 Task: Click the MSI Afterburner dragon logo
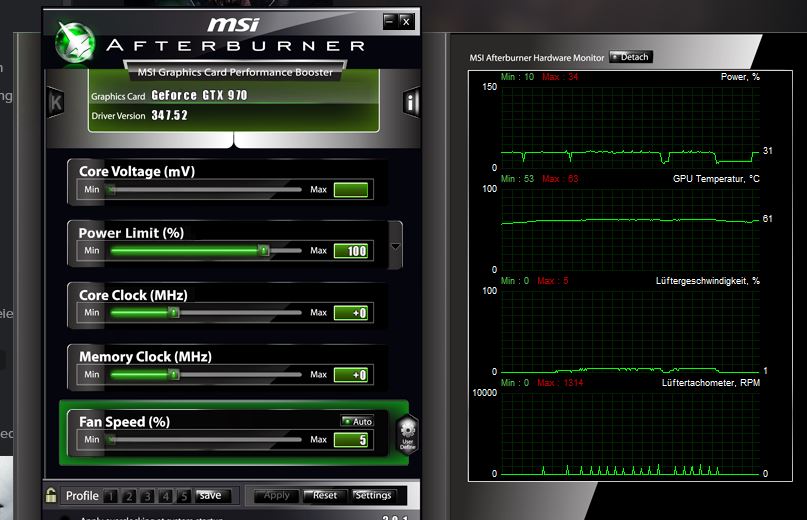[75, 44]
